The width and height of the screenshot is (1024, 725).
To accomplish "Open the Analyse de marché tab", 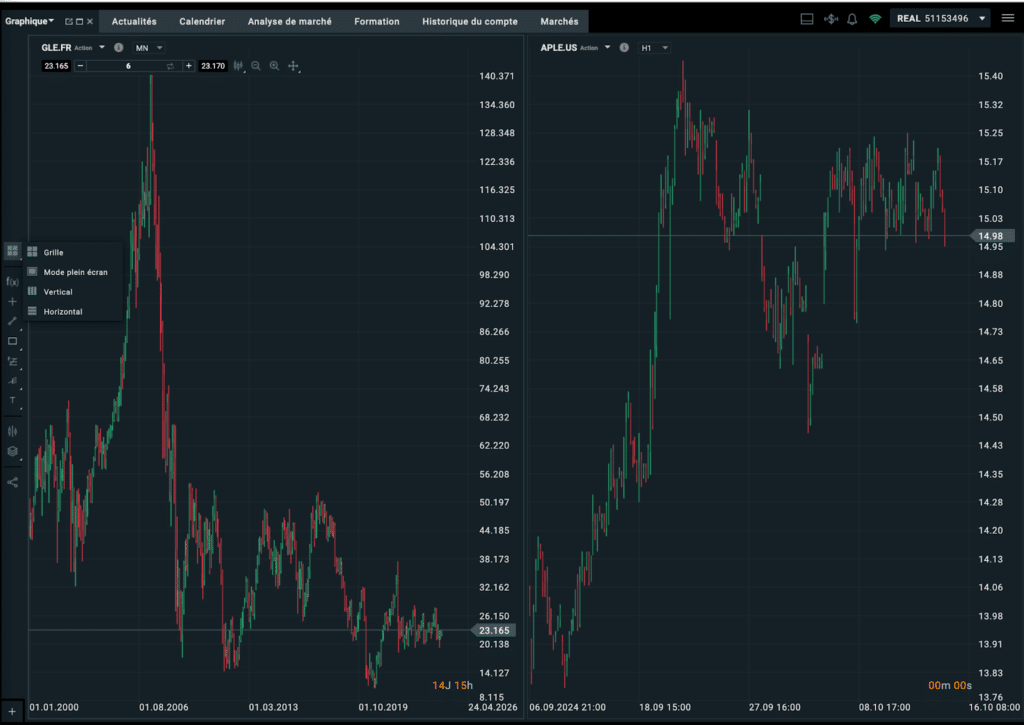I will tap(289, 22).
